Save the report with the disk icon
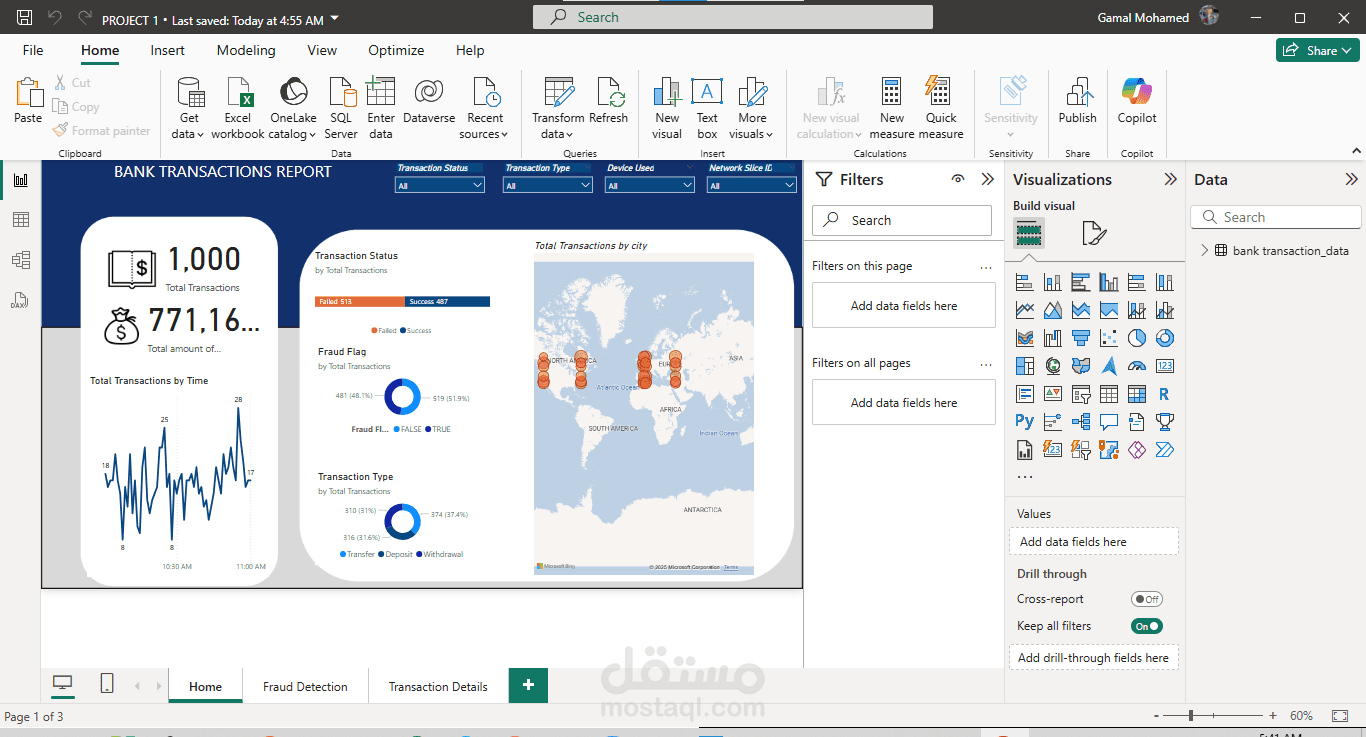 [x=24, y=18]
